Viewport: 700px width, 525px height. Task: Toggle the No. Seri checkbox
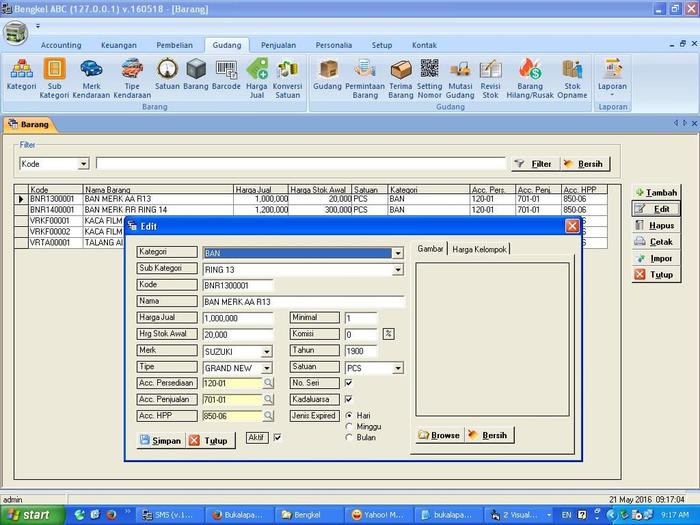349,383
